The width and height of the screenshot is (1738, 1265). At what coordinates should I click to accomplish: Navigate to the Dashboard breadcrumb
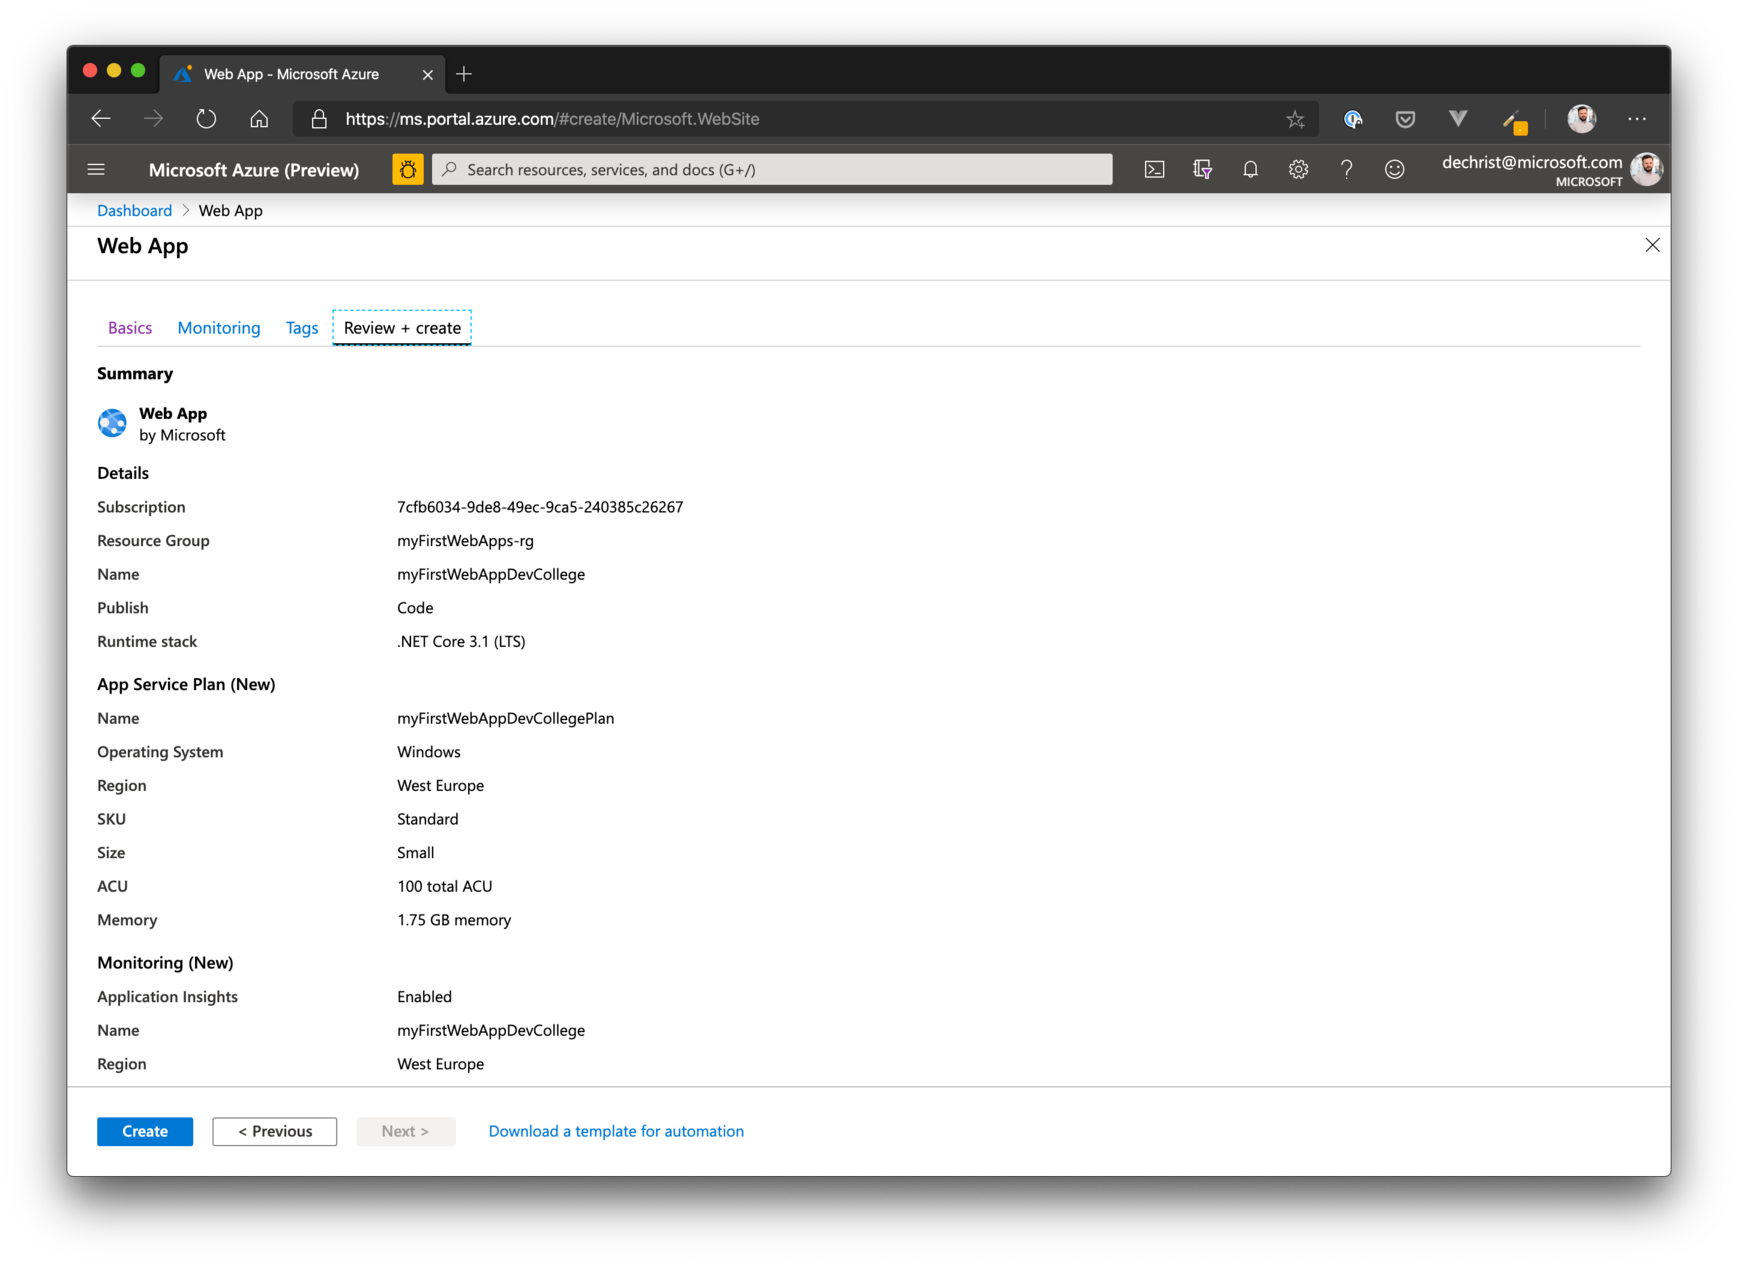tap(134, 210)
